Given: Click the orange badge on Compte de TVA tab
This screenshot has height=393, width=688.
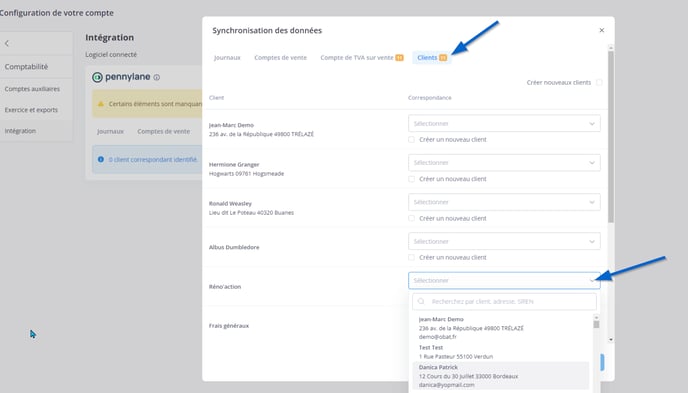Looking at the screenshot, I should tap(399, 57).
